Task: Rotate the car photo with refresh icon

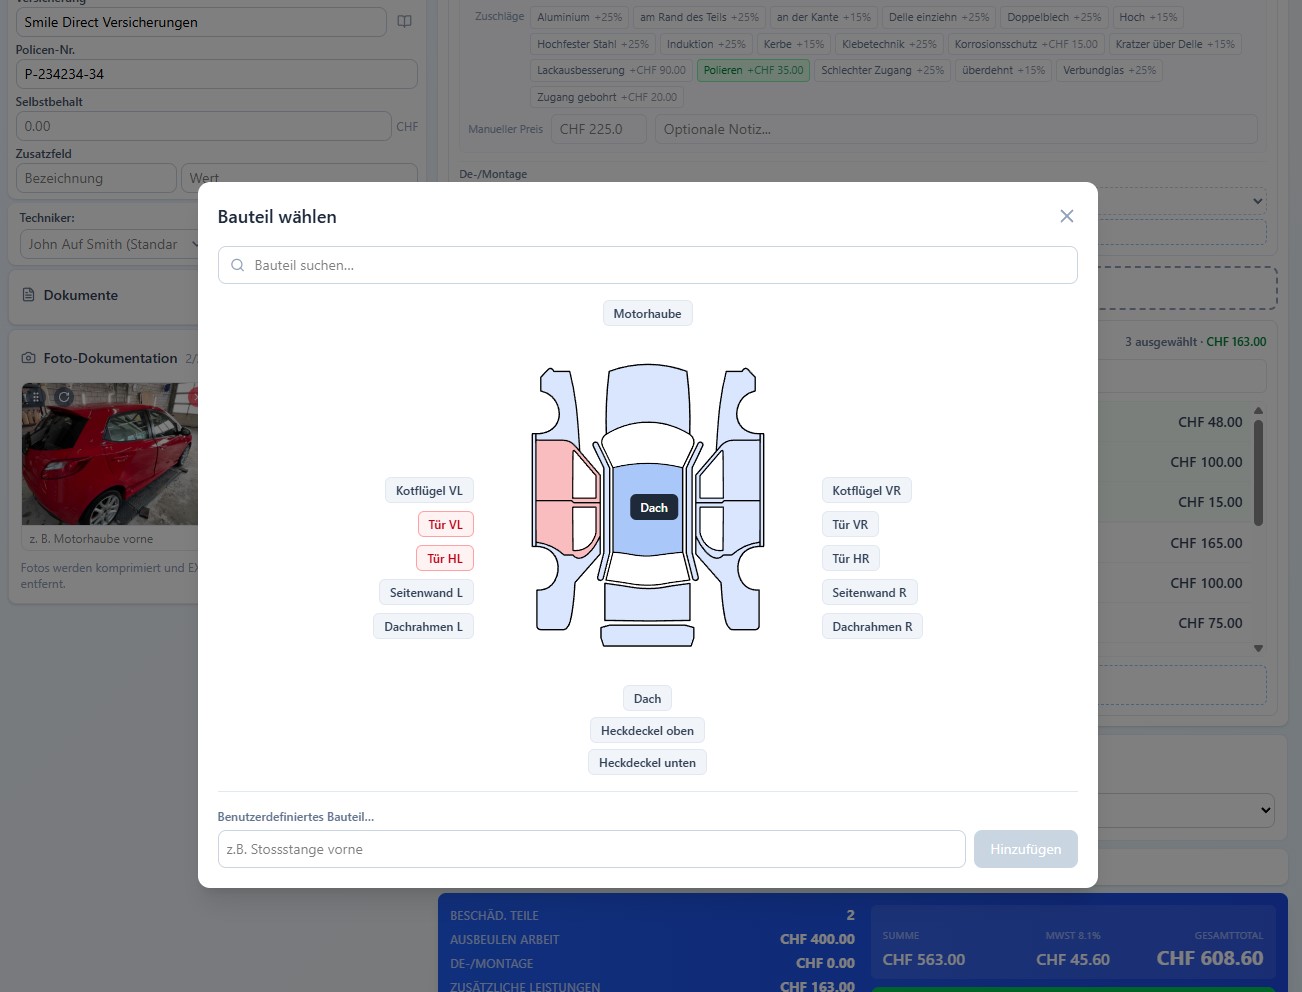Action: click(x=64, y=397)
